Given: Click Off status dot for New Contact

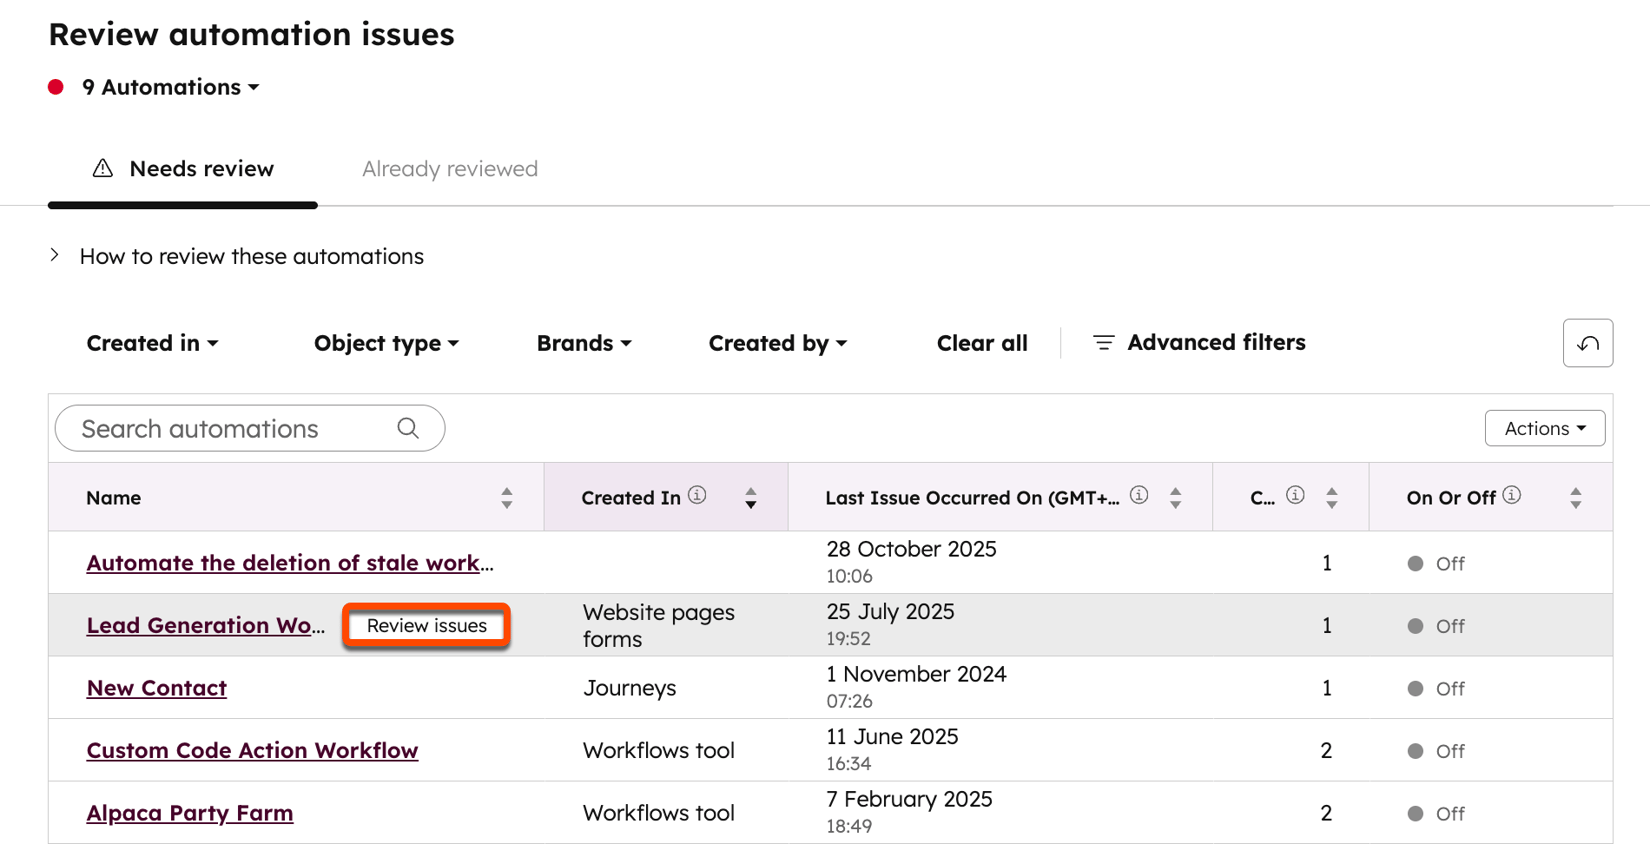Looking at the screenshot, I should coord(1415,688).
